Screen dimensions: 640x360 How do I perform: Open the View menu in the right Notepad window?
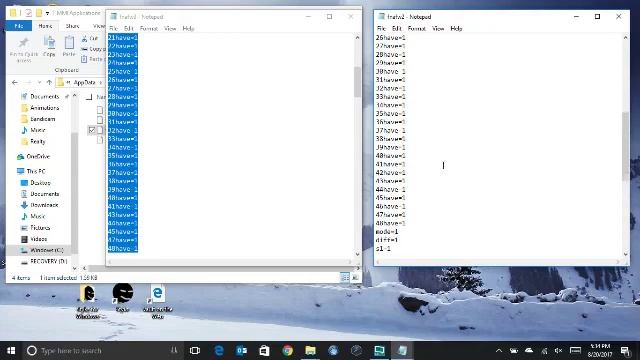tap(438, 29)
